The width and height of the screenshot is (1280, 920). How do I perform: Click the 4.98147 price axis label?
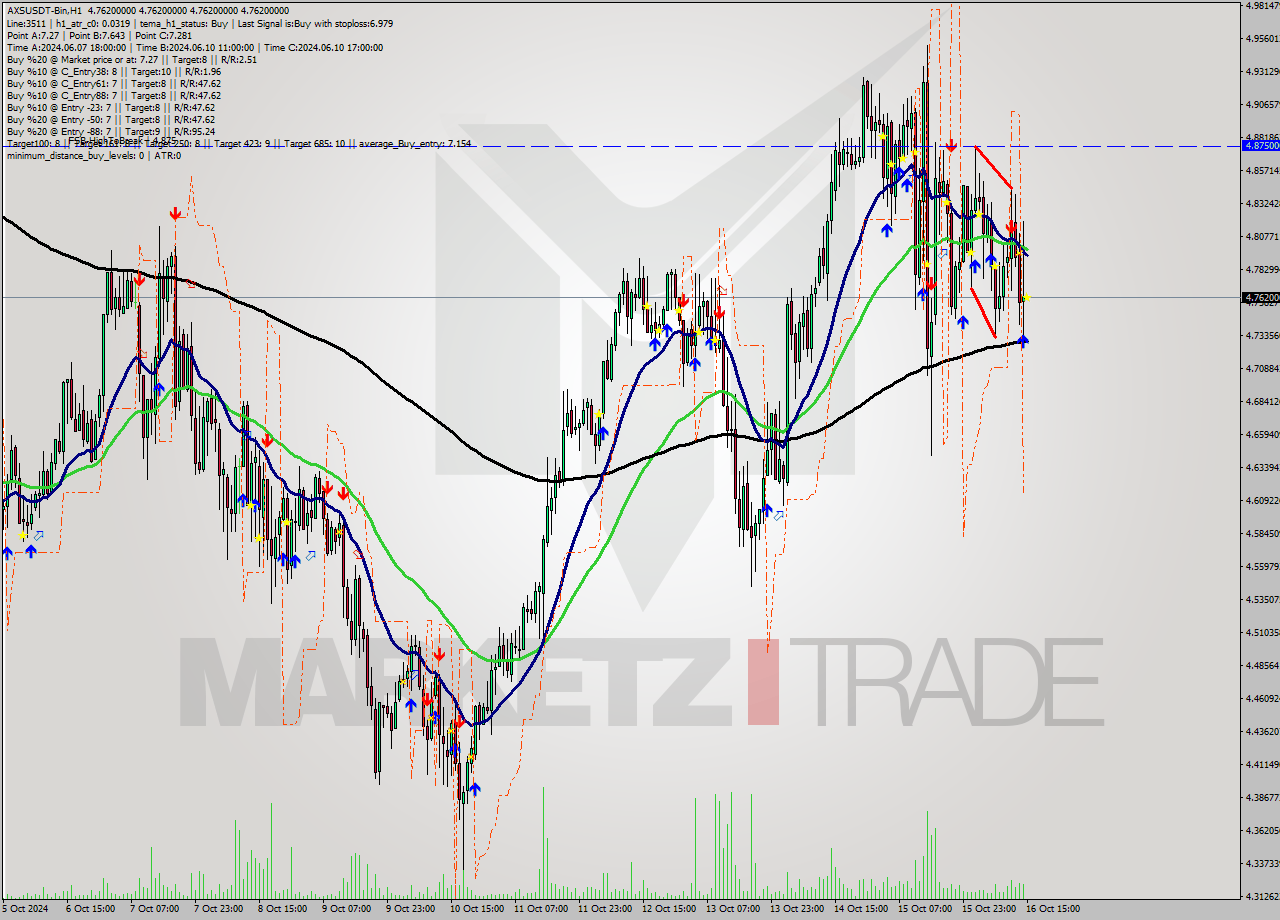(1261, 5)
